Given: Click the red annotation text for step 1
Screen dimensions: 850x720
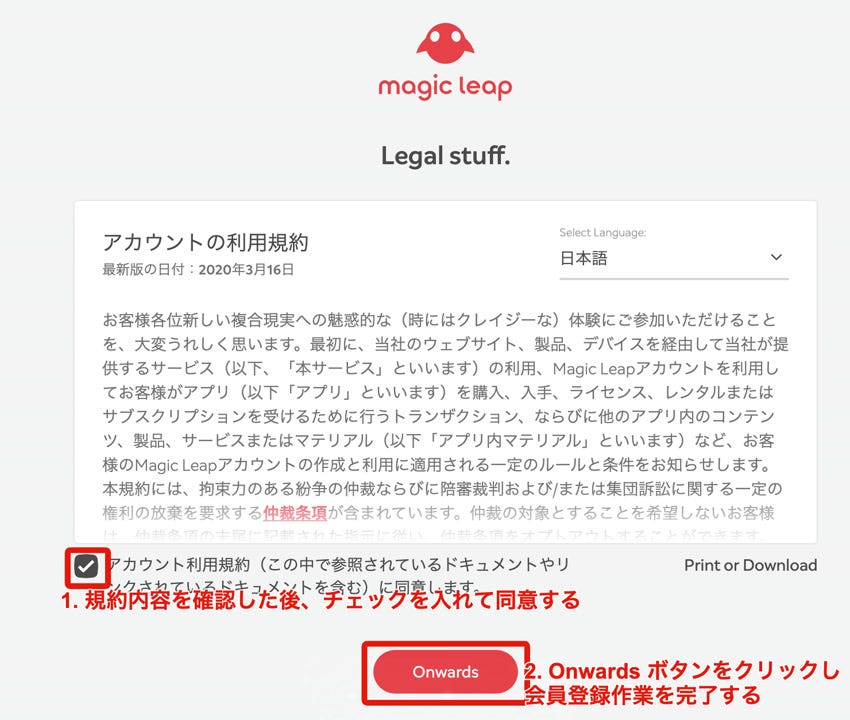Looking at the screenshot, I should click(x=320, y=600).
